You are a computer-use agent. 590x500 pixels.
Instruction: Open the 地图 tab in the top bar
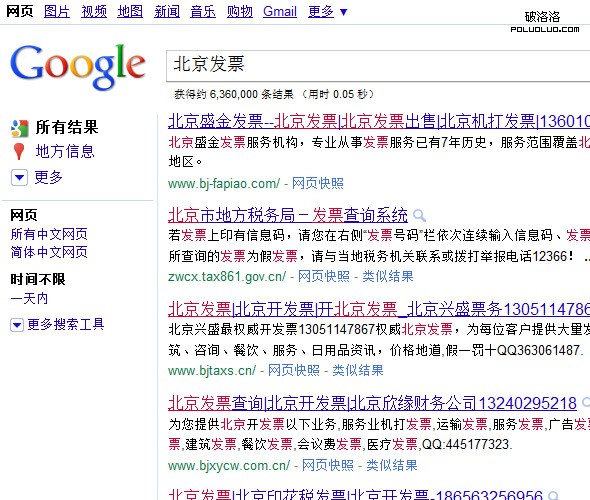(x=130, y=12)
